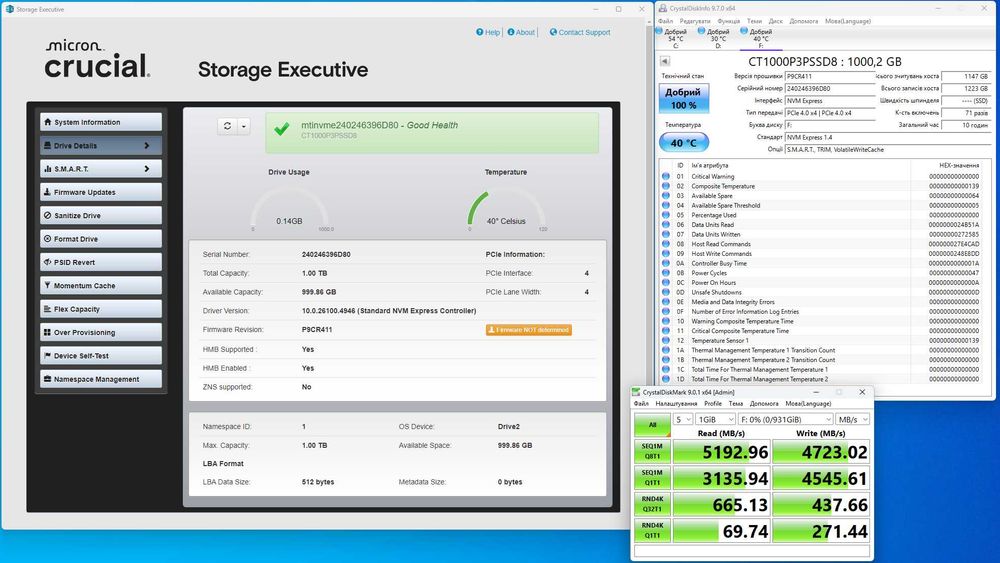The height and width of the screenshot is (563, 1000).
Task: Click the Drive Usage gauge
Action: pyautogui.click(x=290, y=209)
